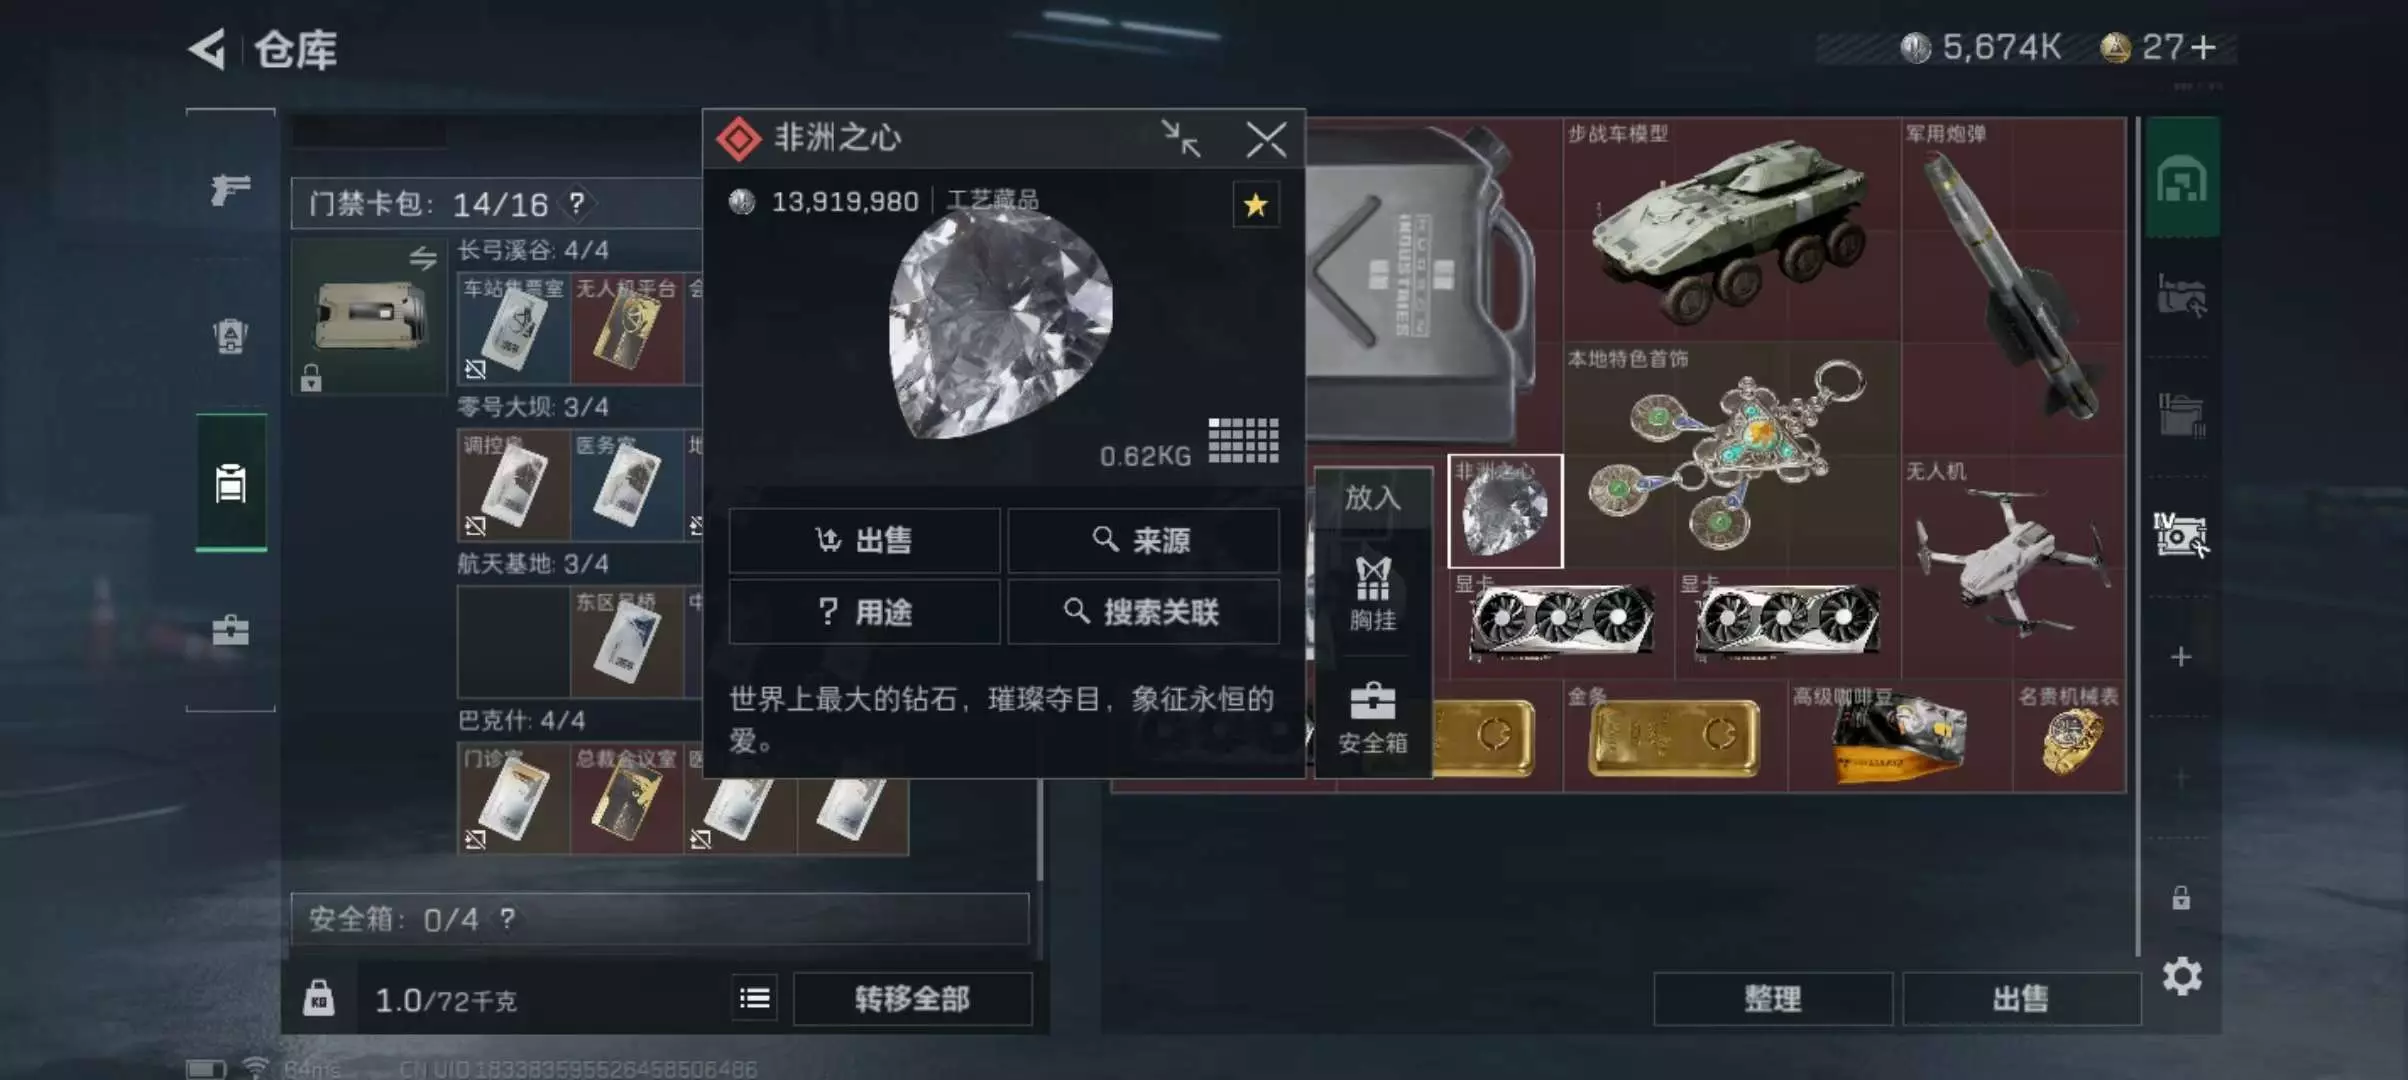Image resolution: width=2408 pixels, height=1080 pixels.
Task: Open 来源 source lookup
Action: coord(1143,540)
